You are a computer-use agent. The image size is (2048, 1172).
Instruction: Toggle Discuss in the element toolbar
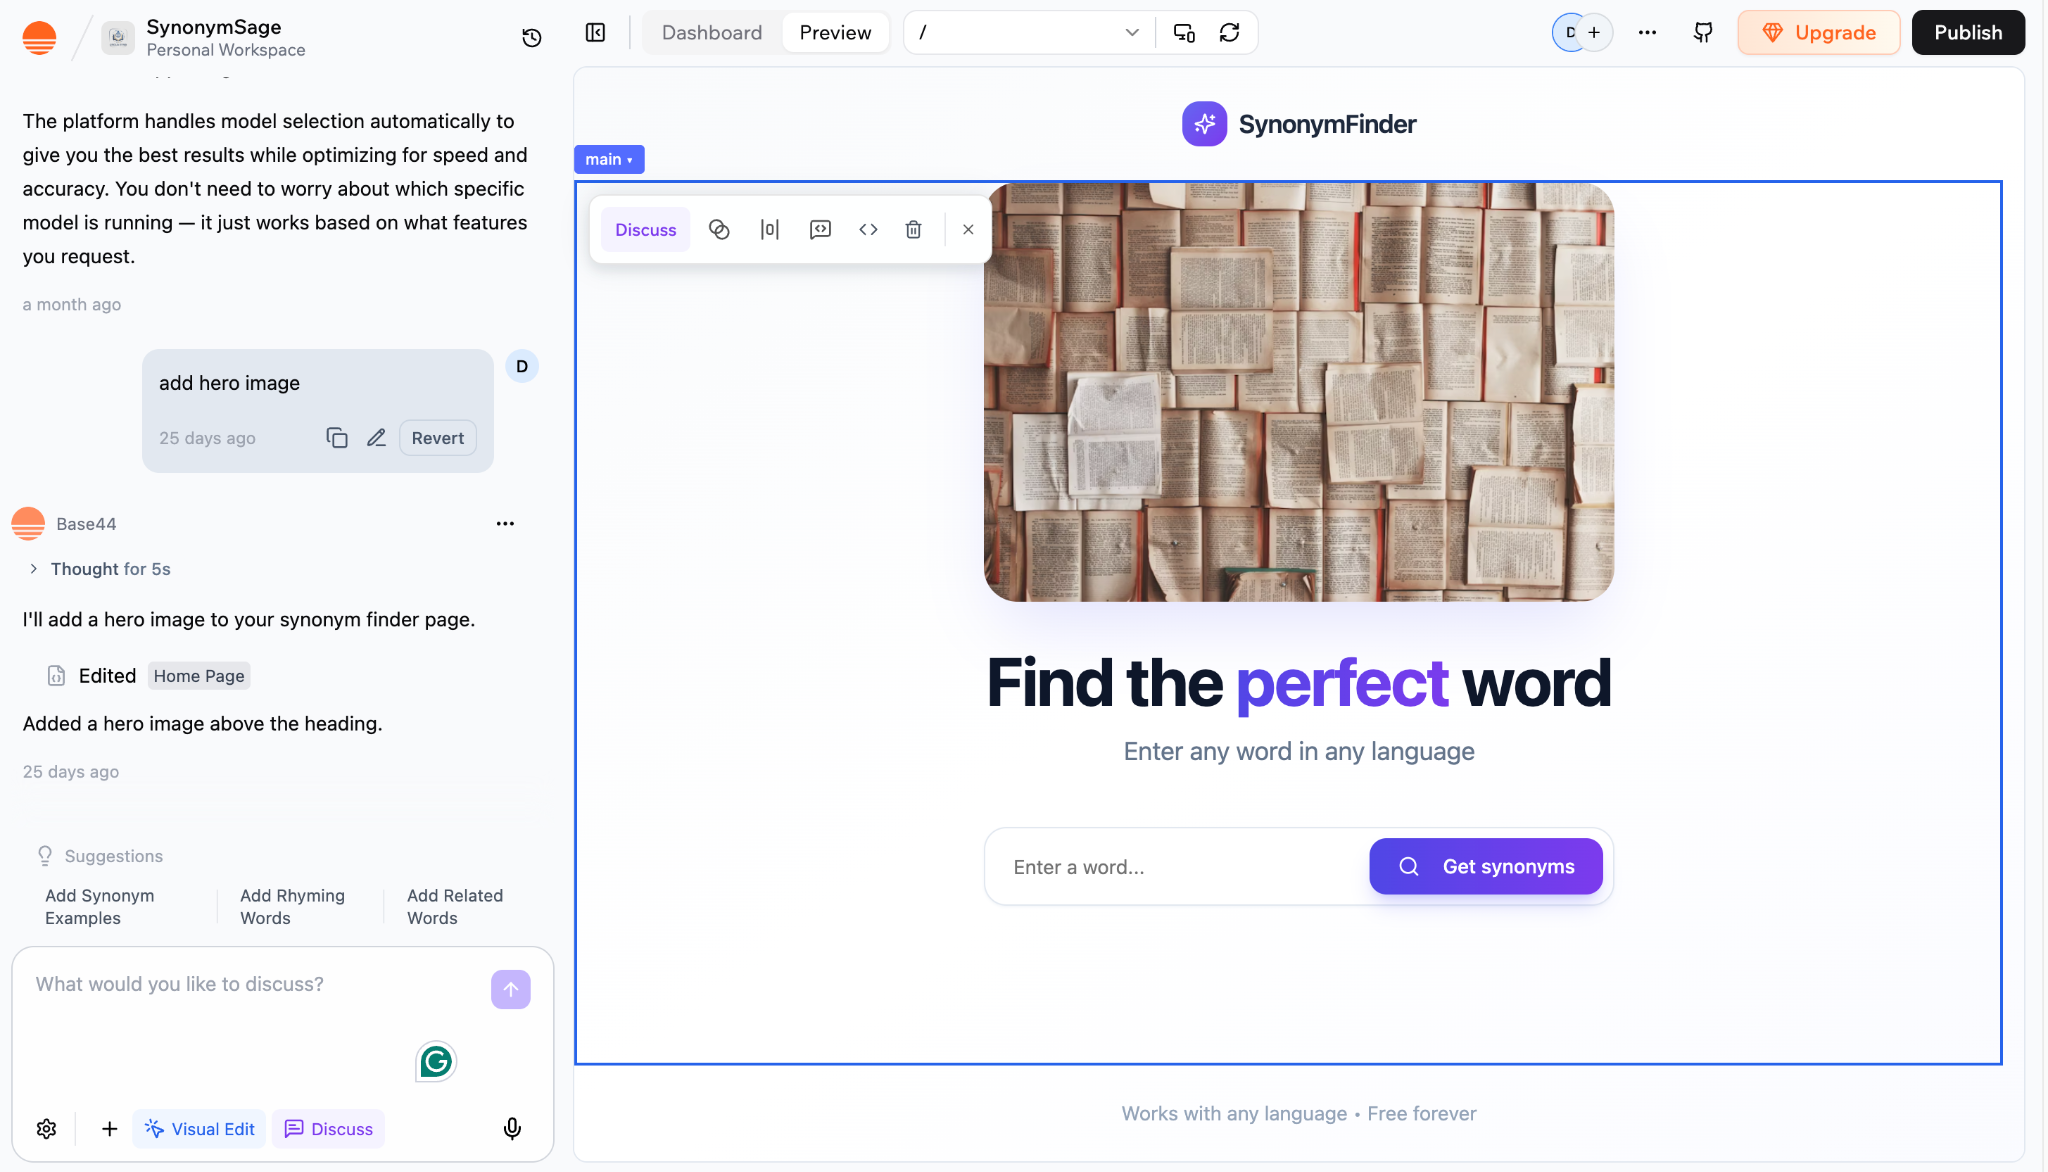[646, 230]
